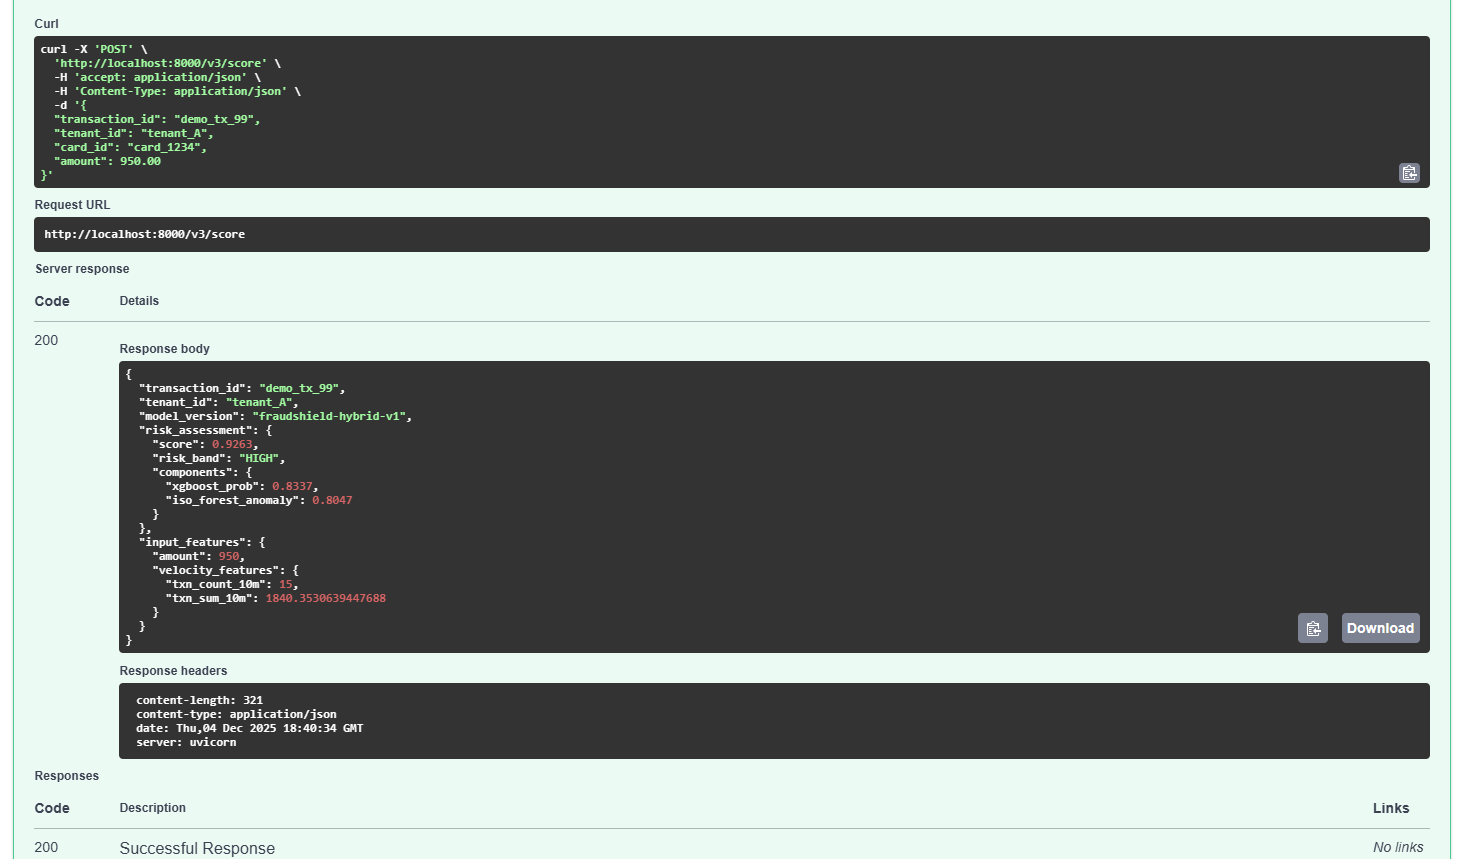Click the iso_forest_anomaly value 0.8047

332,500
